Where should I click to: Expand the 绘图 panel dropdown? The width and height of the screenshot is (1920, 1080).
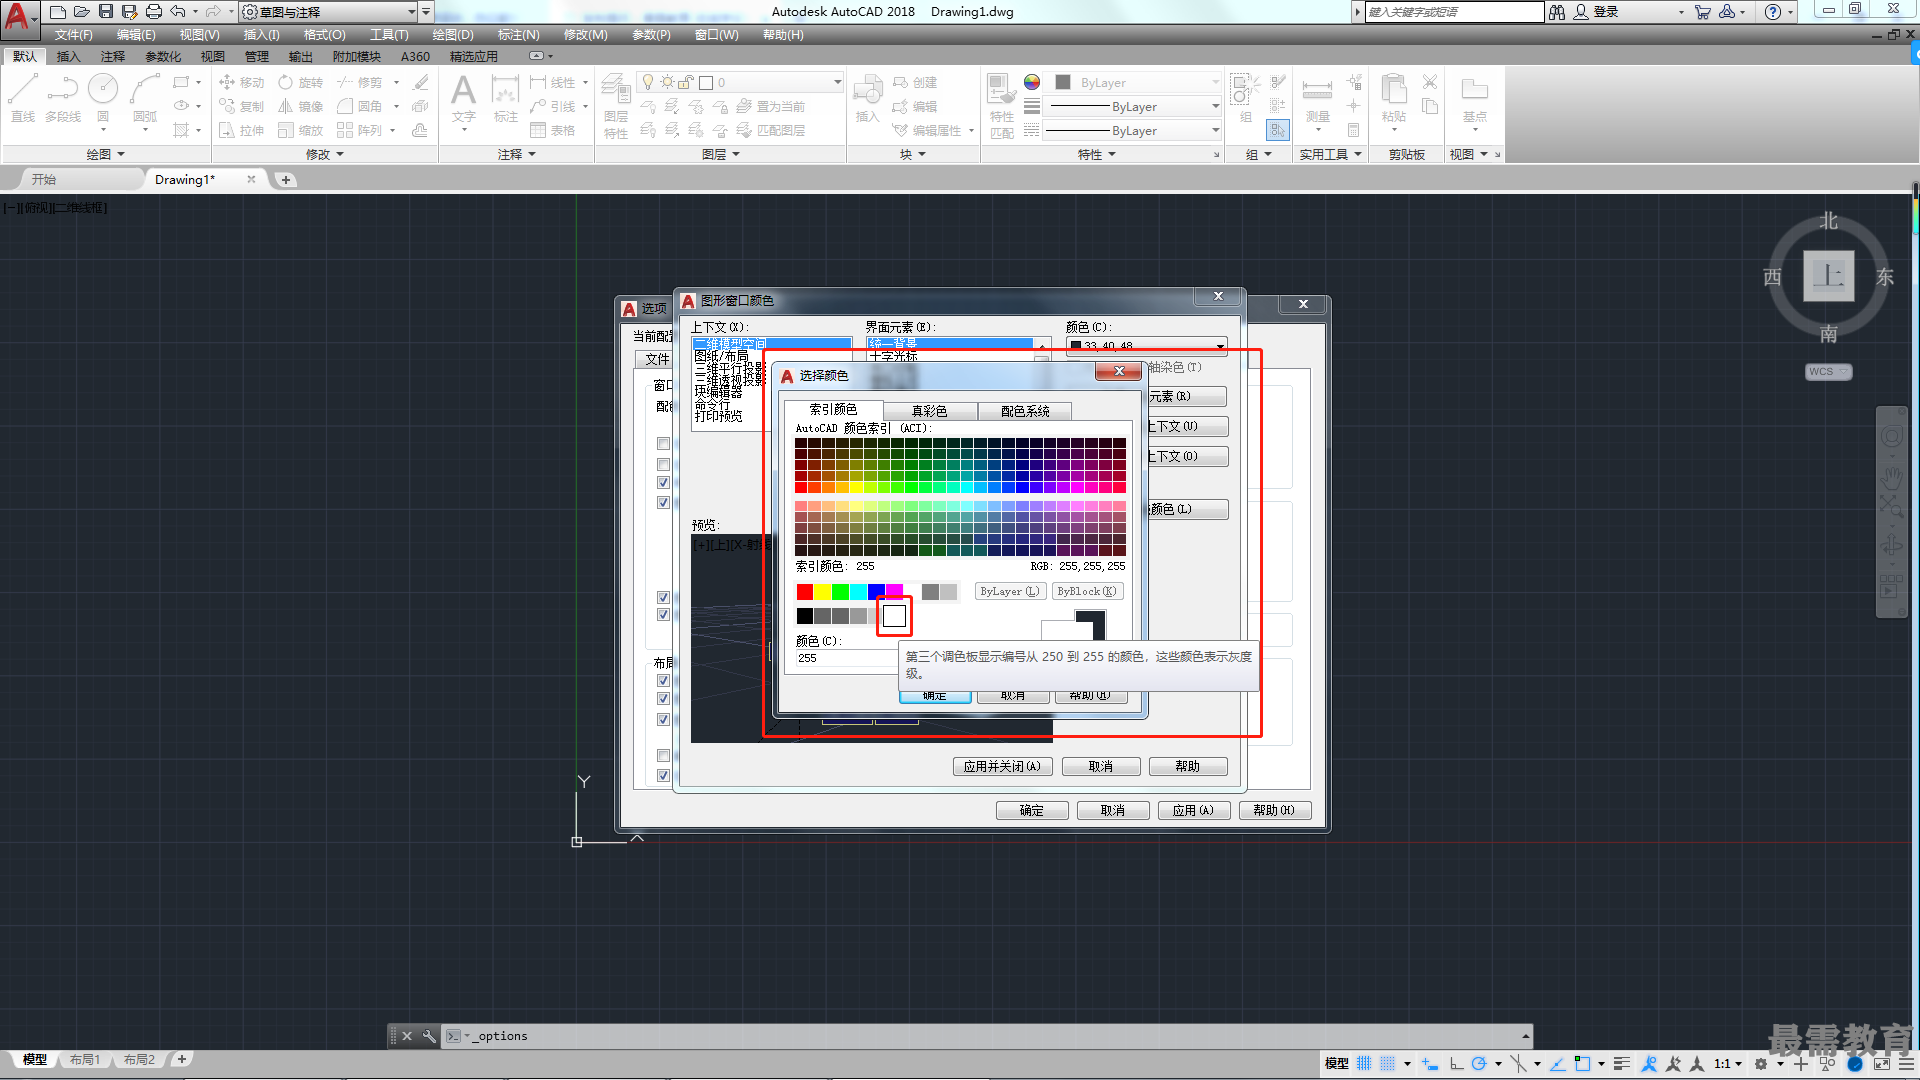105,154
